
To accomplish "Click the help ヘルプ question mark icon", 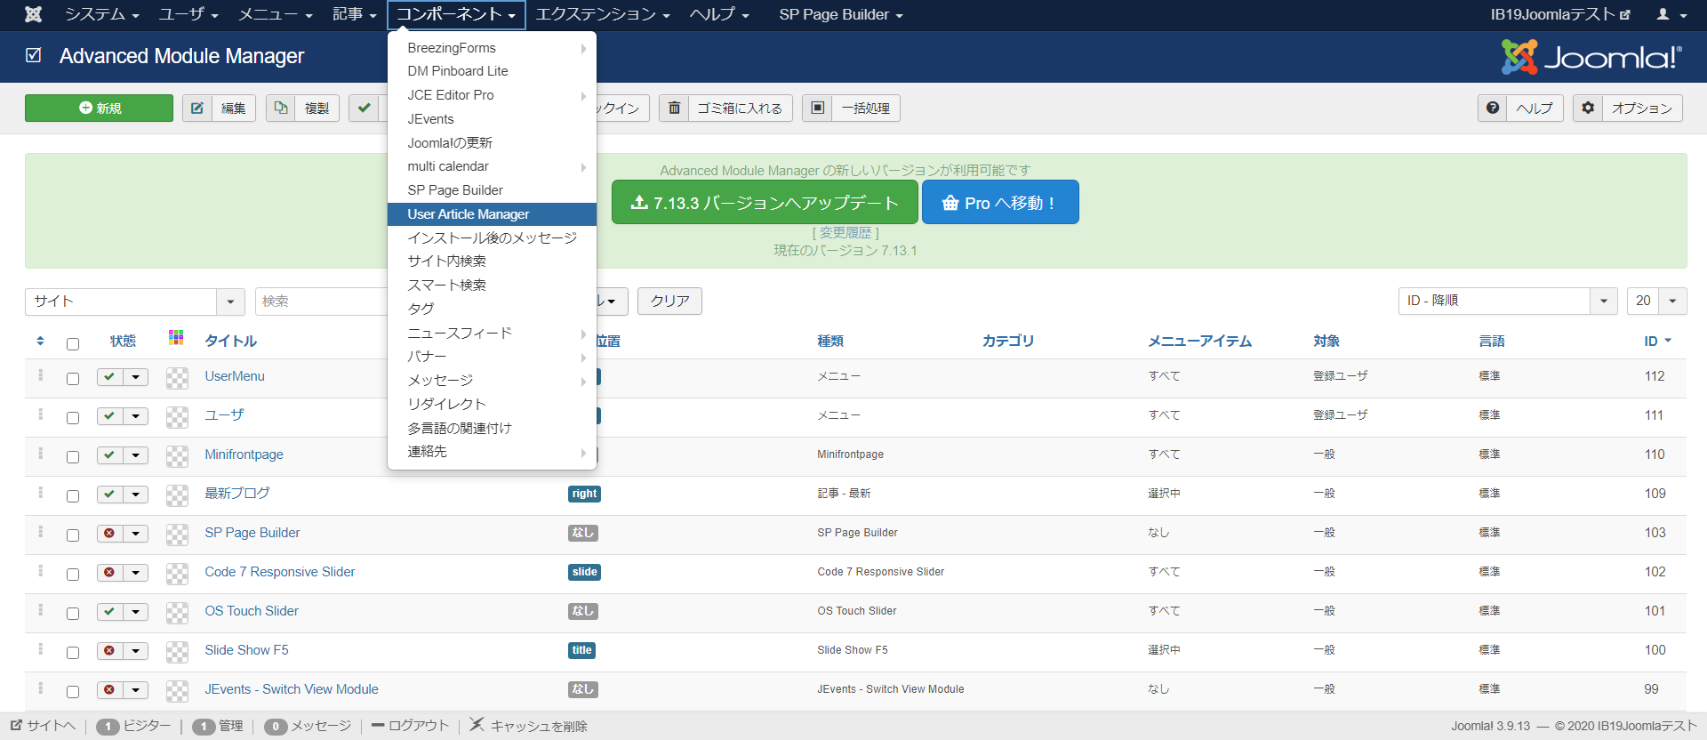I will pyautogui.click(x=1493, y=108).
